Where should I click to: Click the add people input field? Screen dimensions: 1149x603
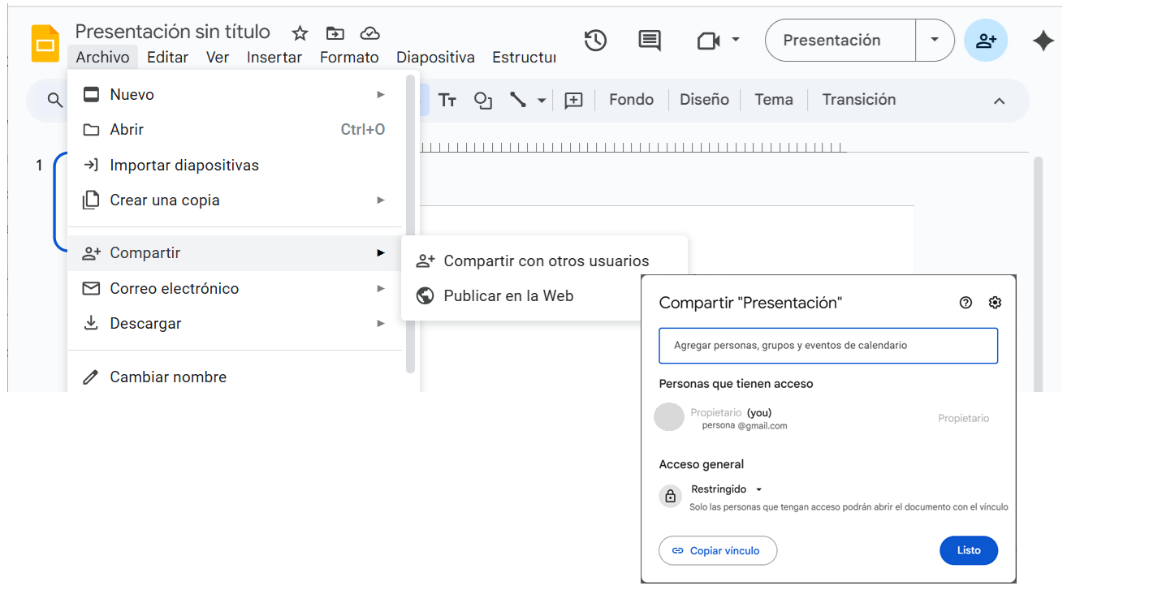point(828,345)
